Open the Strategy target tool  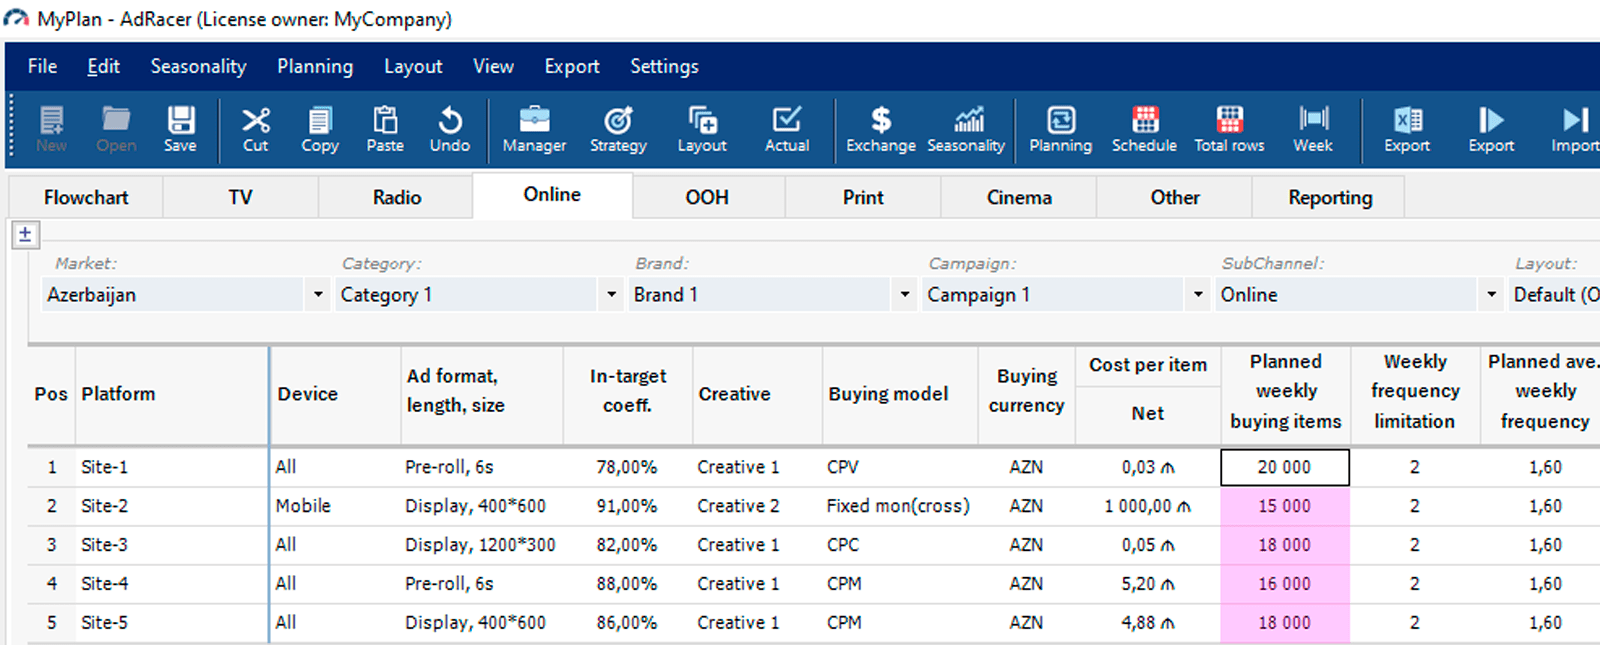click(x=618, y=129)
